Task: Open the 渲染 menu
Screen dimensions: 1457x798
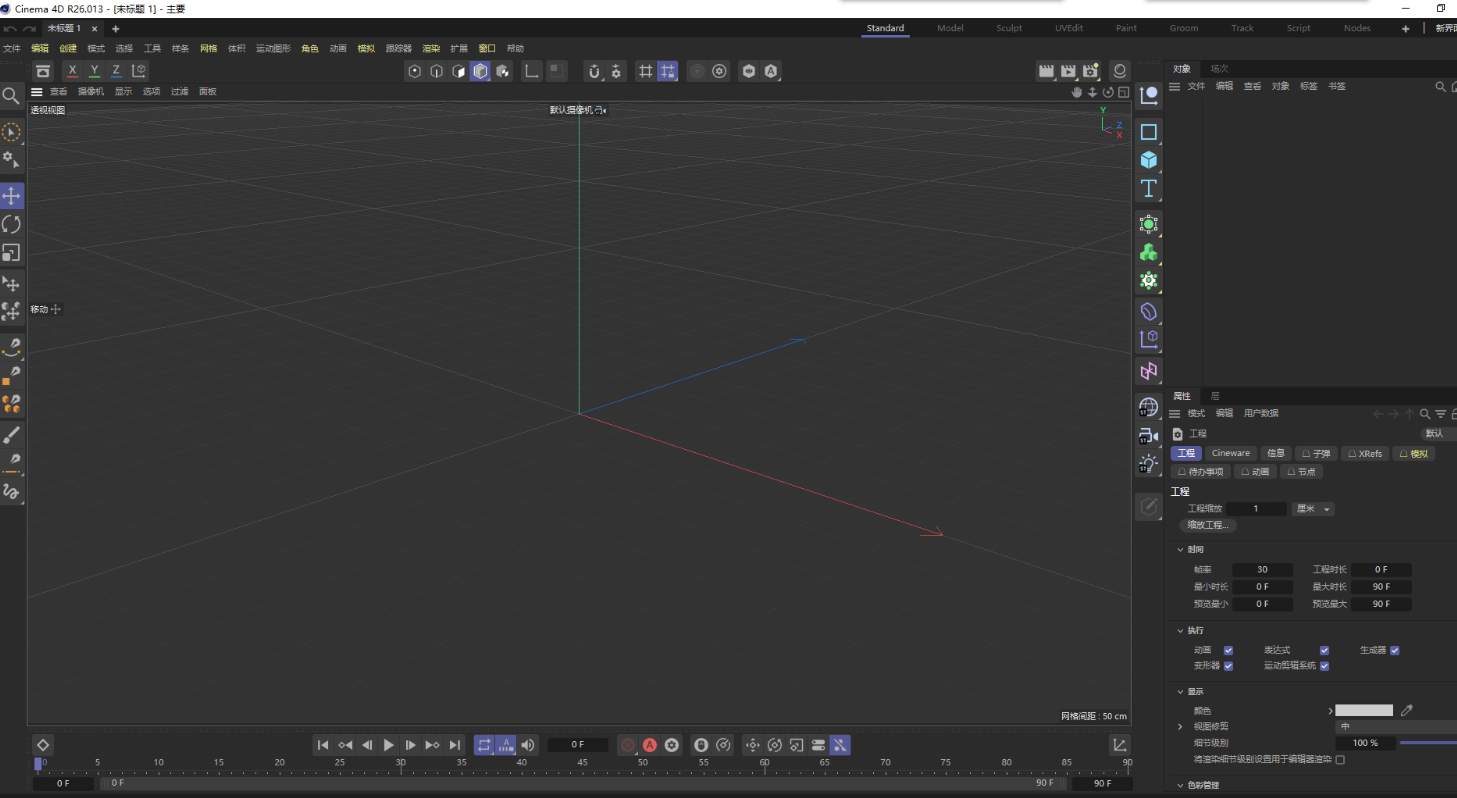Action: coord(430,48)
